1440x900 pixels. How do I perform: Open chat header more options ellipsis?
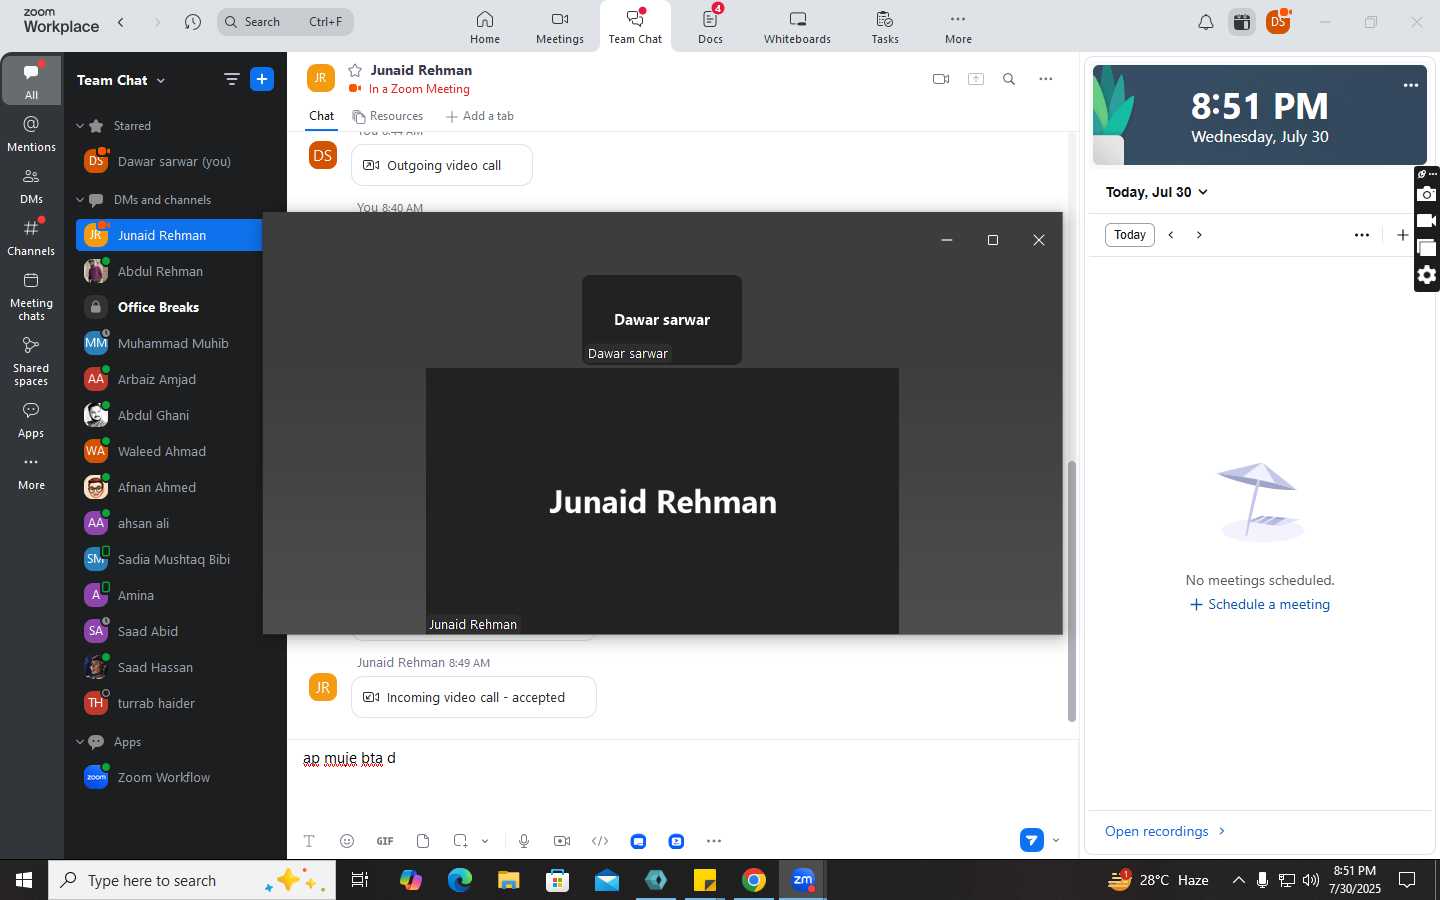(1045, 79)
